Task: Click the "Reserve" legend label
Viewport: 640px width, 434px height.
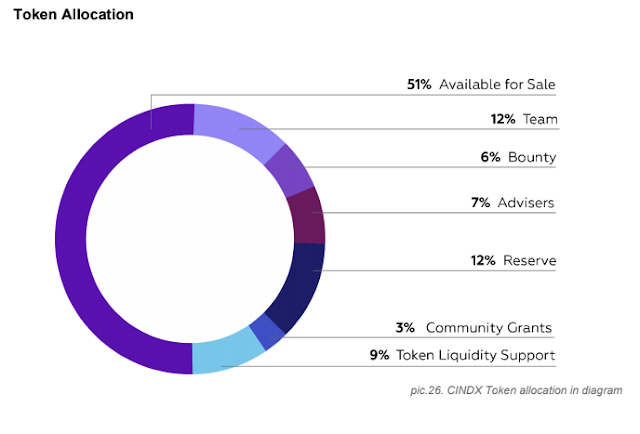Action: pos(529,261)
